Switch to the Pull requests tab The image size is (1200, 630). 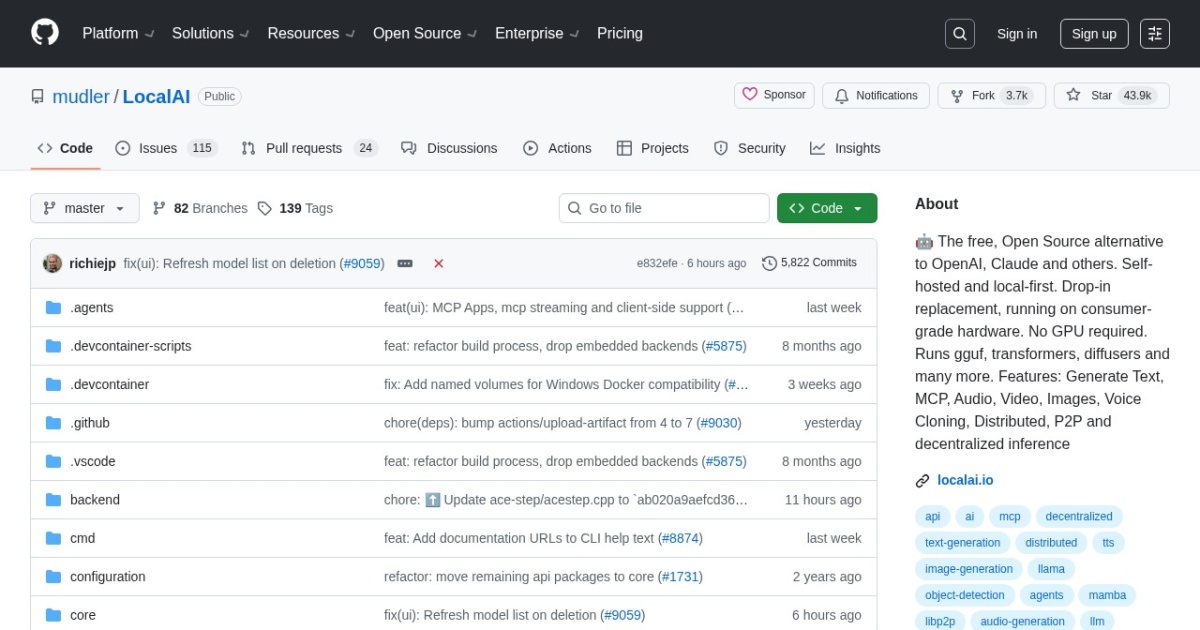pos(308,147)
